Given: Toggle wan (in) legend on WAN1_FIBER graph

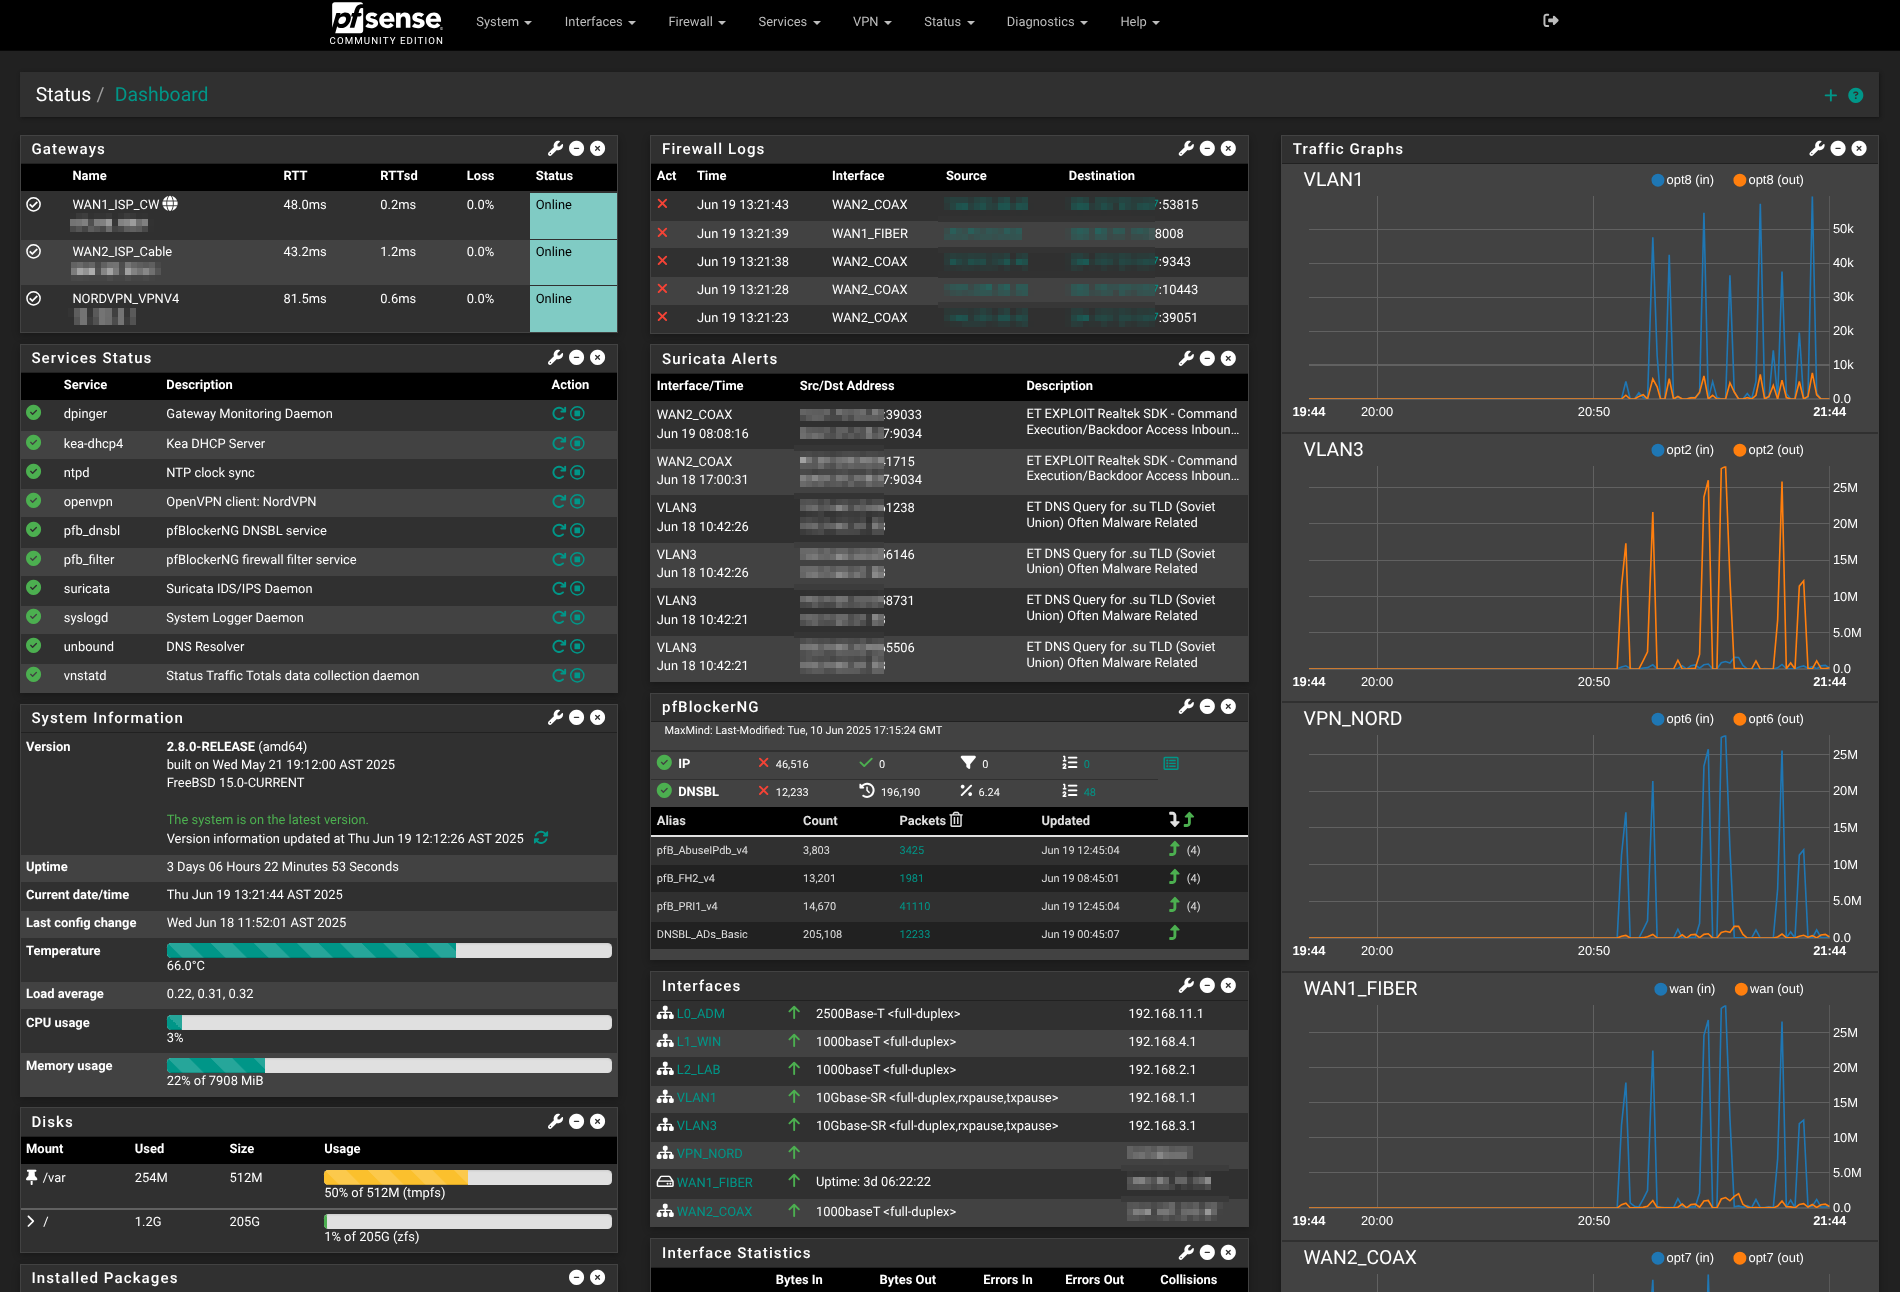Looking at the screenshot, I should coord(1684,989).
